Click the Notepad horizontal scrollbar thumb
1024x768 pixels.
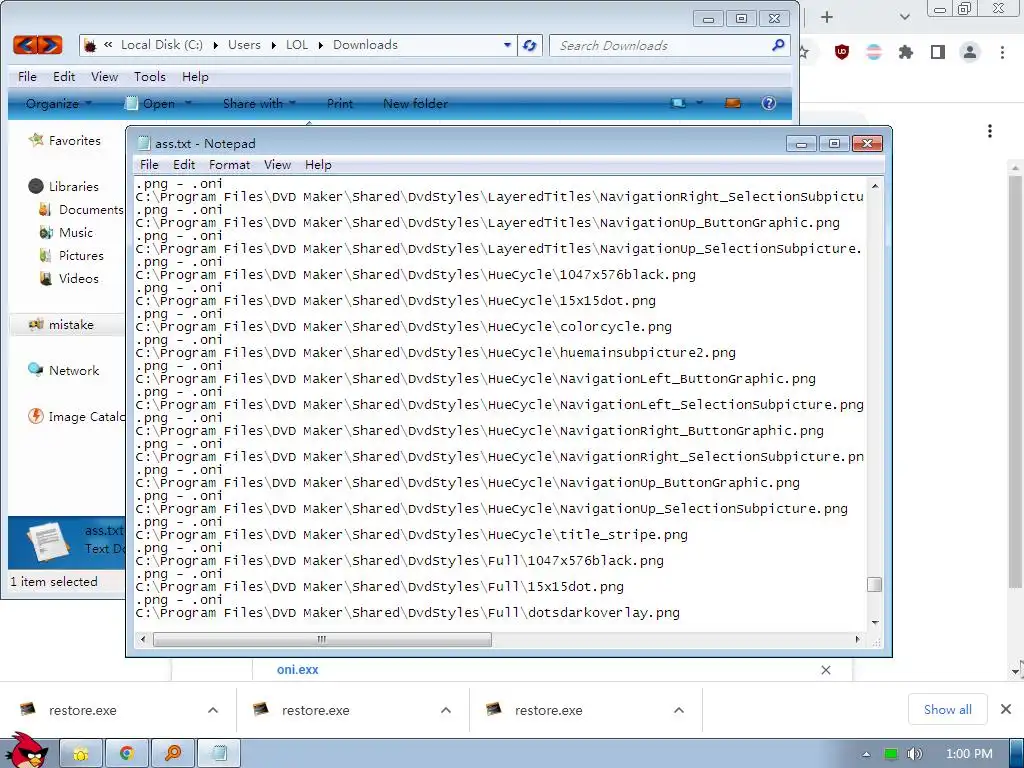pyautogui.click(x=322, y=639)
